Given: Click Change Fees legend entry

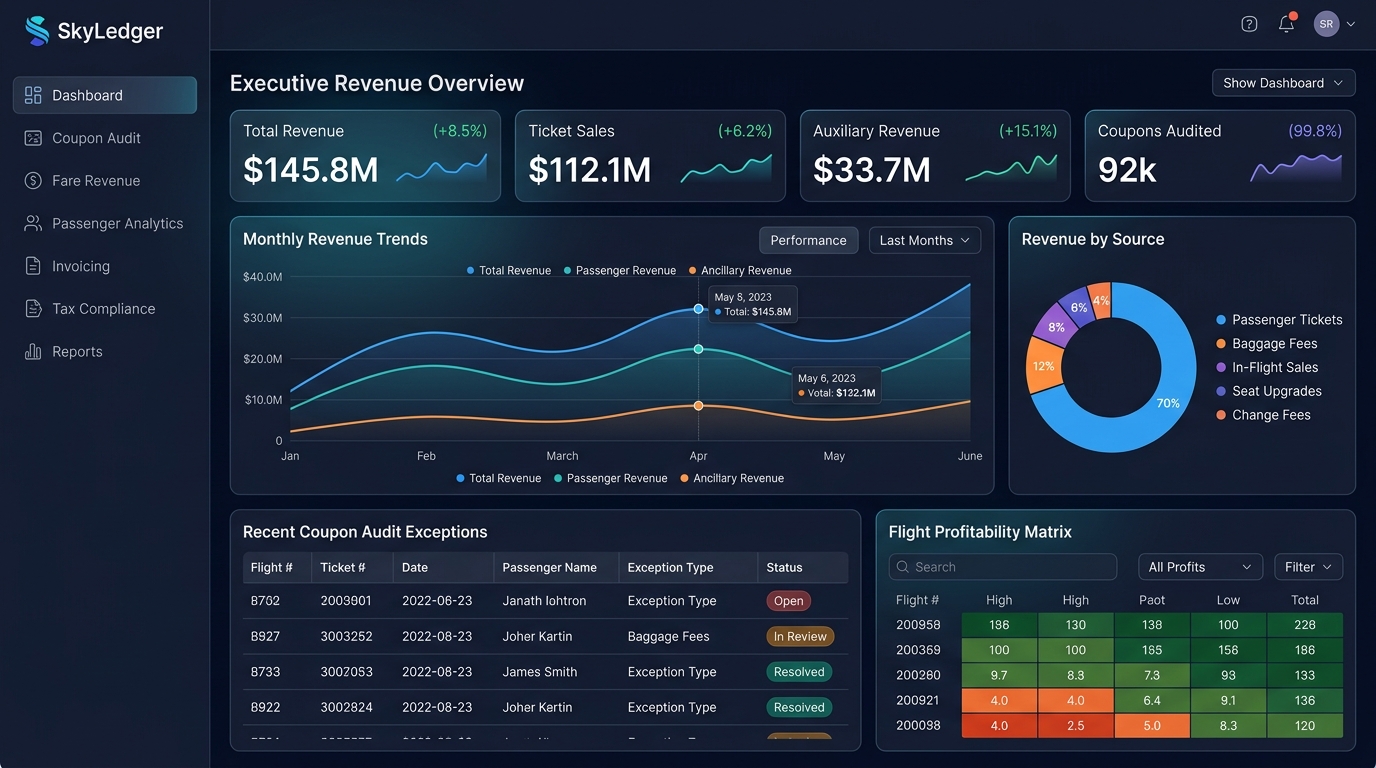Looking at the screenshot, I should coord(1263,415).
